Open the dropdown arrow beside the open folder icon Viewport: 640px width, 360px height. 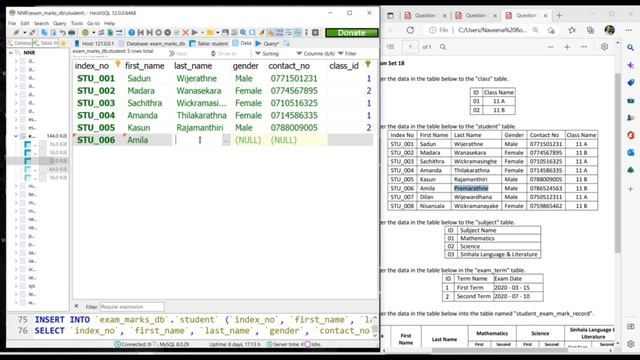pos(218,33)
